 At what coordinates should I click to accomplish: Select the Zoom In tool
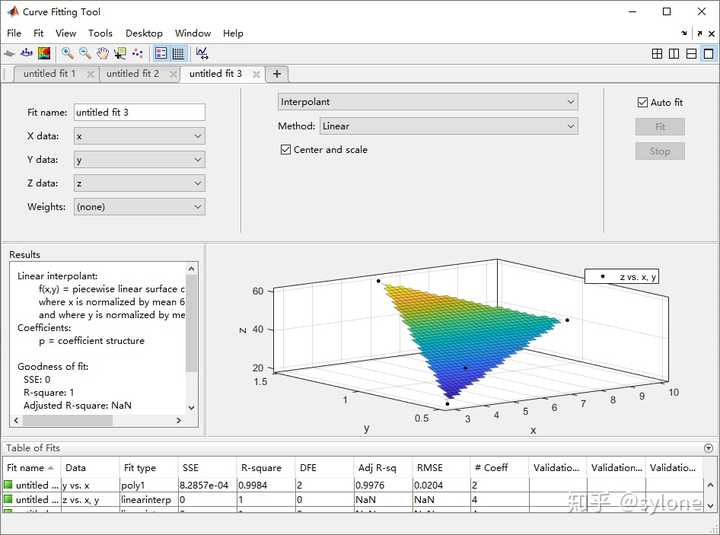[68, 54]
